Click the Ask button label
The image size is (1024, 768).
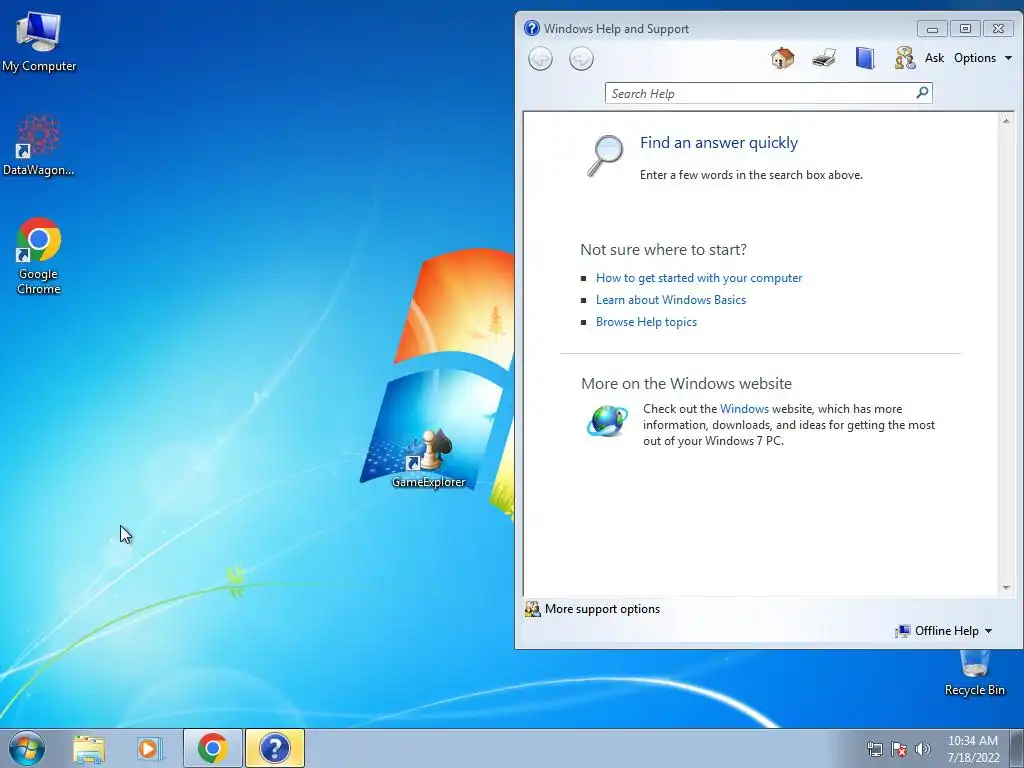click(934, 58)
